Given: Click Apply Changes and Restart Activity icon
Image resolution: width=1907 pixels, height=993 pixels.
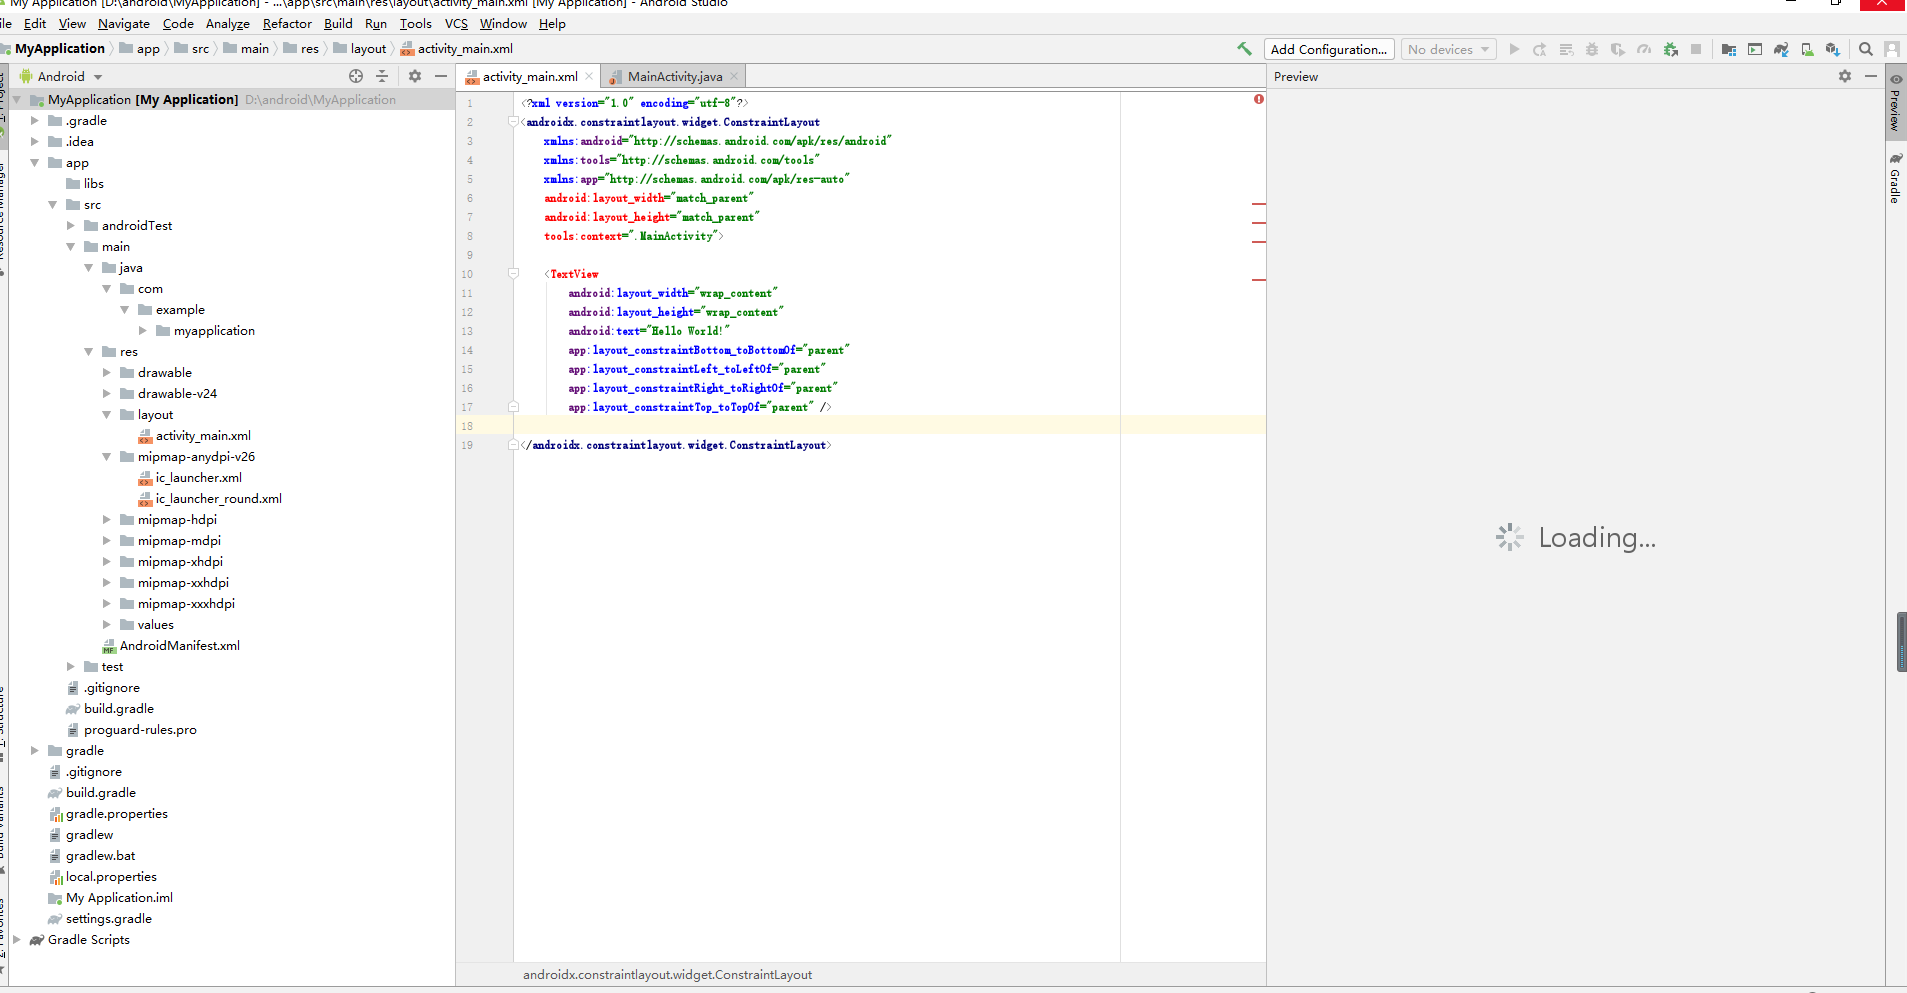Looking at the screenshot, I should 1540,49.
